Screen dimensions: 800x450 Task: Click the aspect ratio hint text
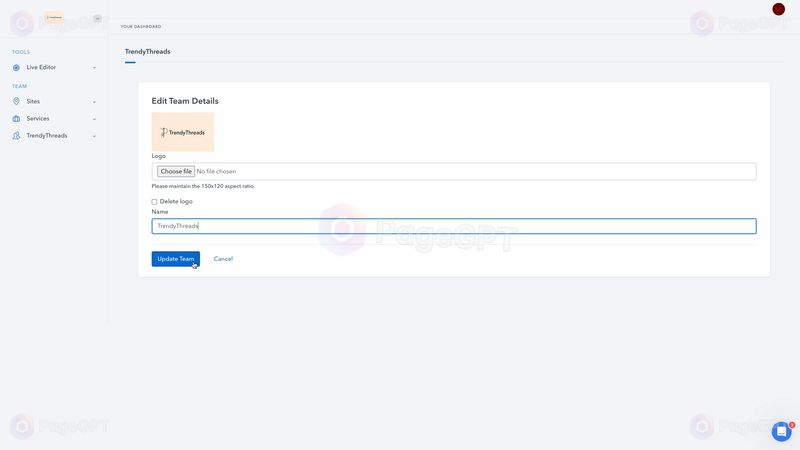[x=203, y=186]
